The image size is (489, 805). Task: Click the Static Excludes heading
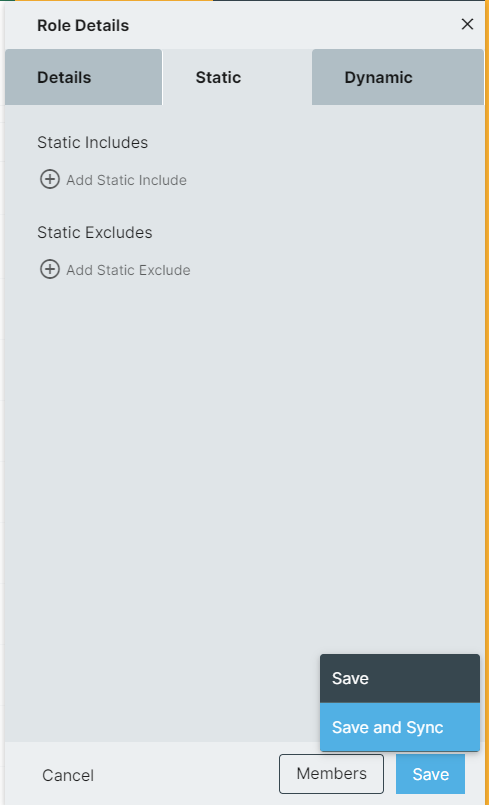(x=95, y=233)
